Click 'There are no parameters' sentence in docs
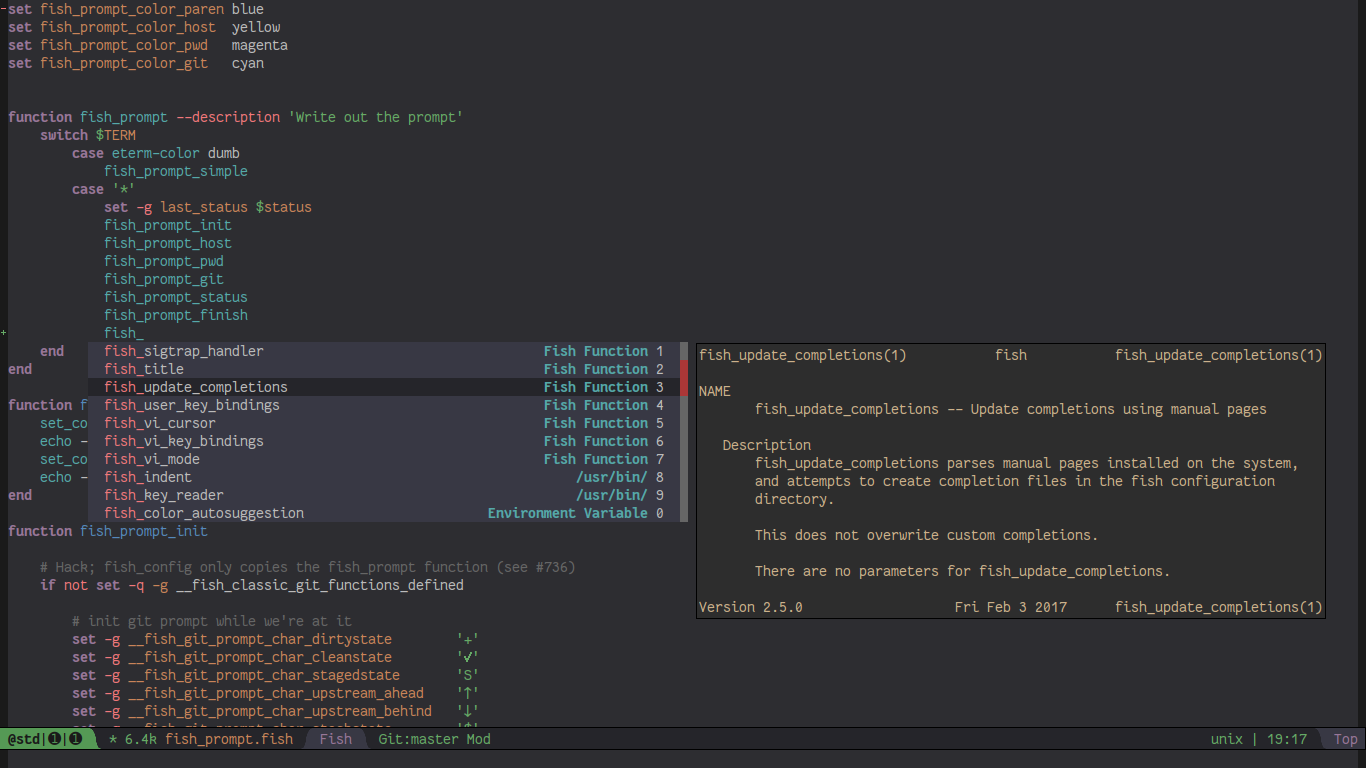The width and height of the screenshot is (1366, 768). point(963,571)
